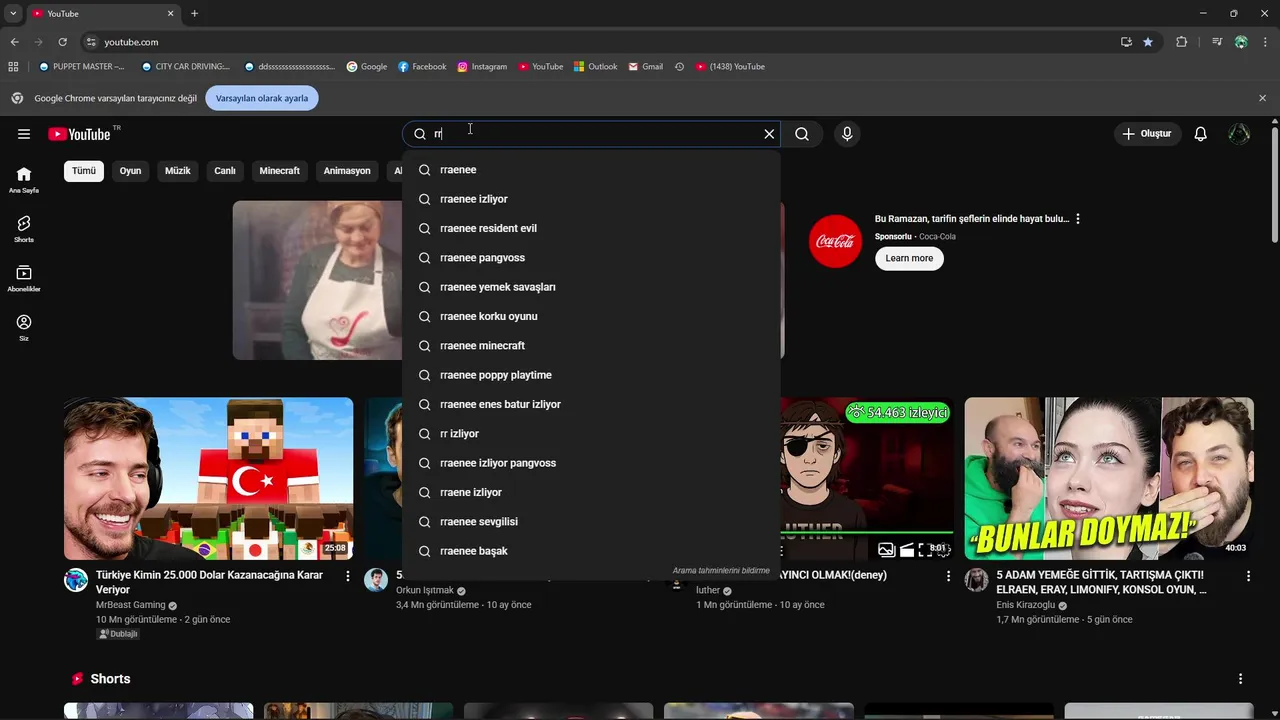
Task: Open the Gmail bookmark
Action: [646, 67]
